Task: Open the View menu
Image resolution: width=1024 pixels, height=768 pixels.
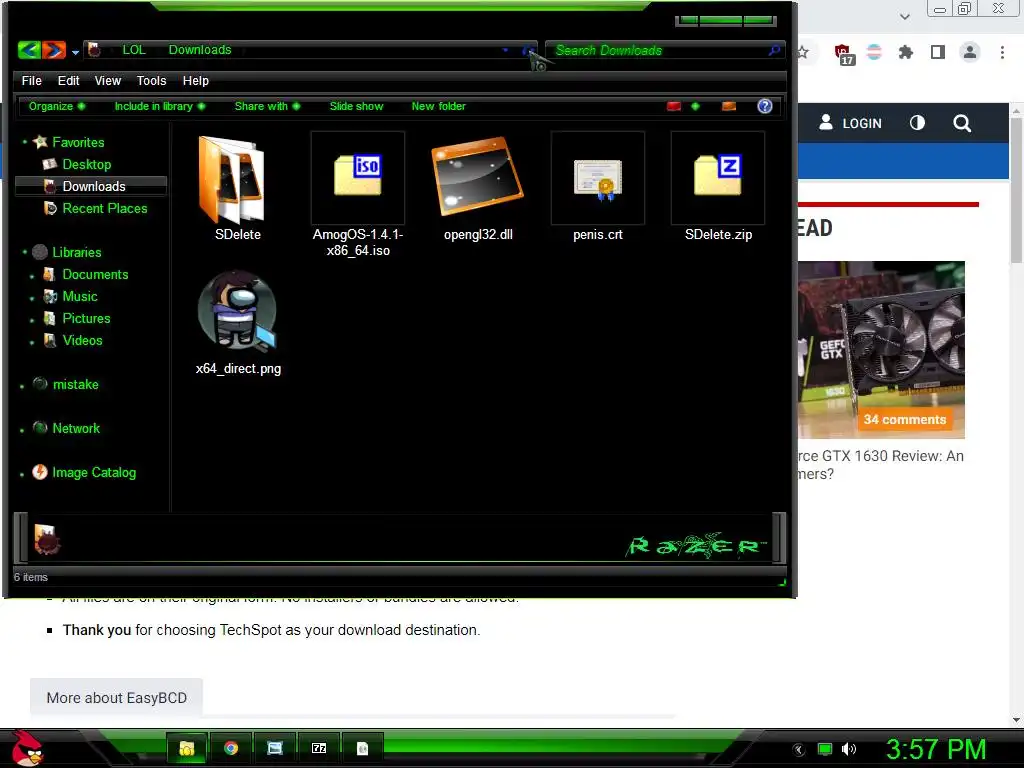Action: coord(108,80)
